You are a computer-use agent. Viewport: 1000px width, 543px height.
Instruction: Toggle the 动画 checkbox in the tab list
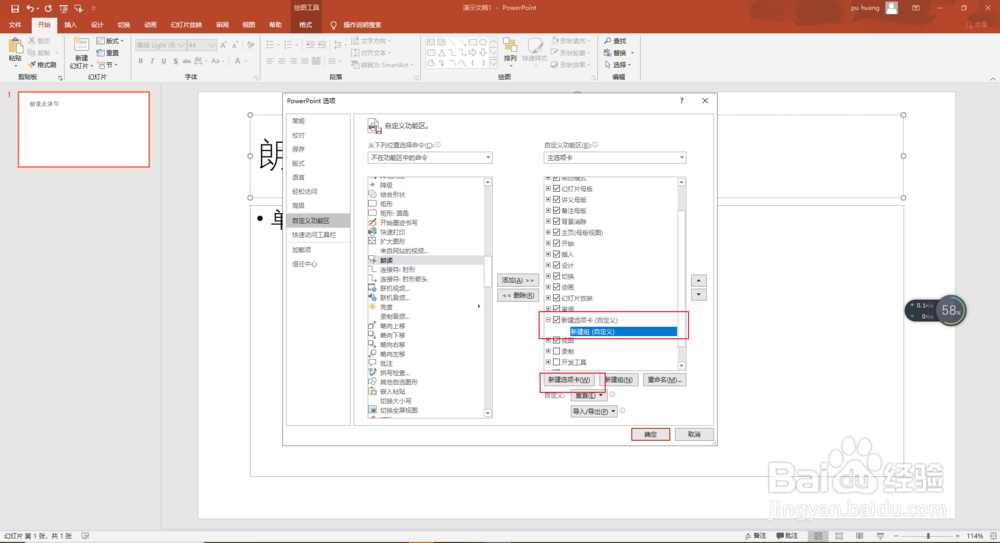tap(556, 287)
